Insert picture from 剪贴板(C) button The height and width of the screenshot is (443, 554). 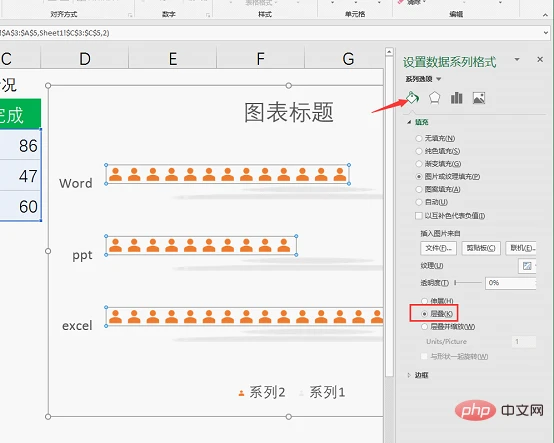click(x=481, y=248)
